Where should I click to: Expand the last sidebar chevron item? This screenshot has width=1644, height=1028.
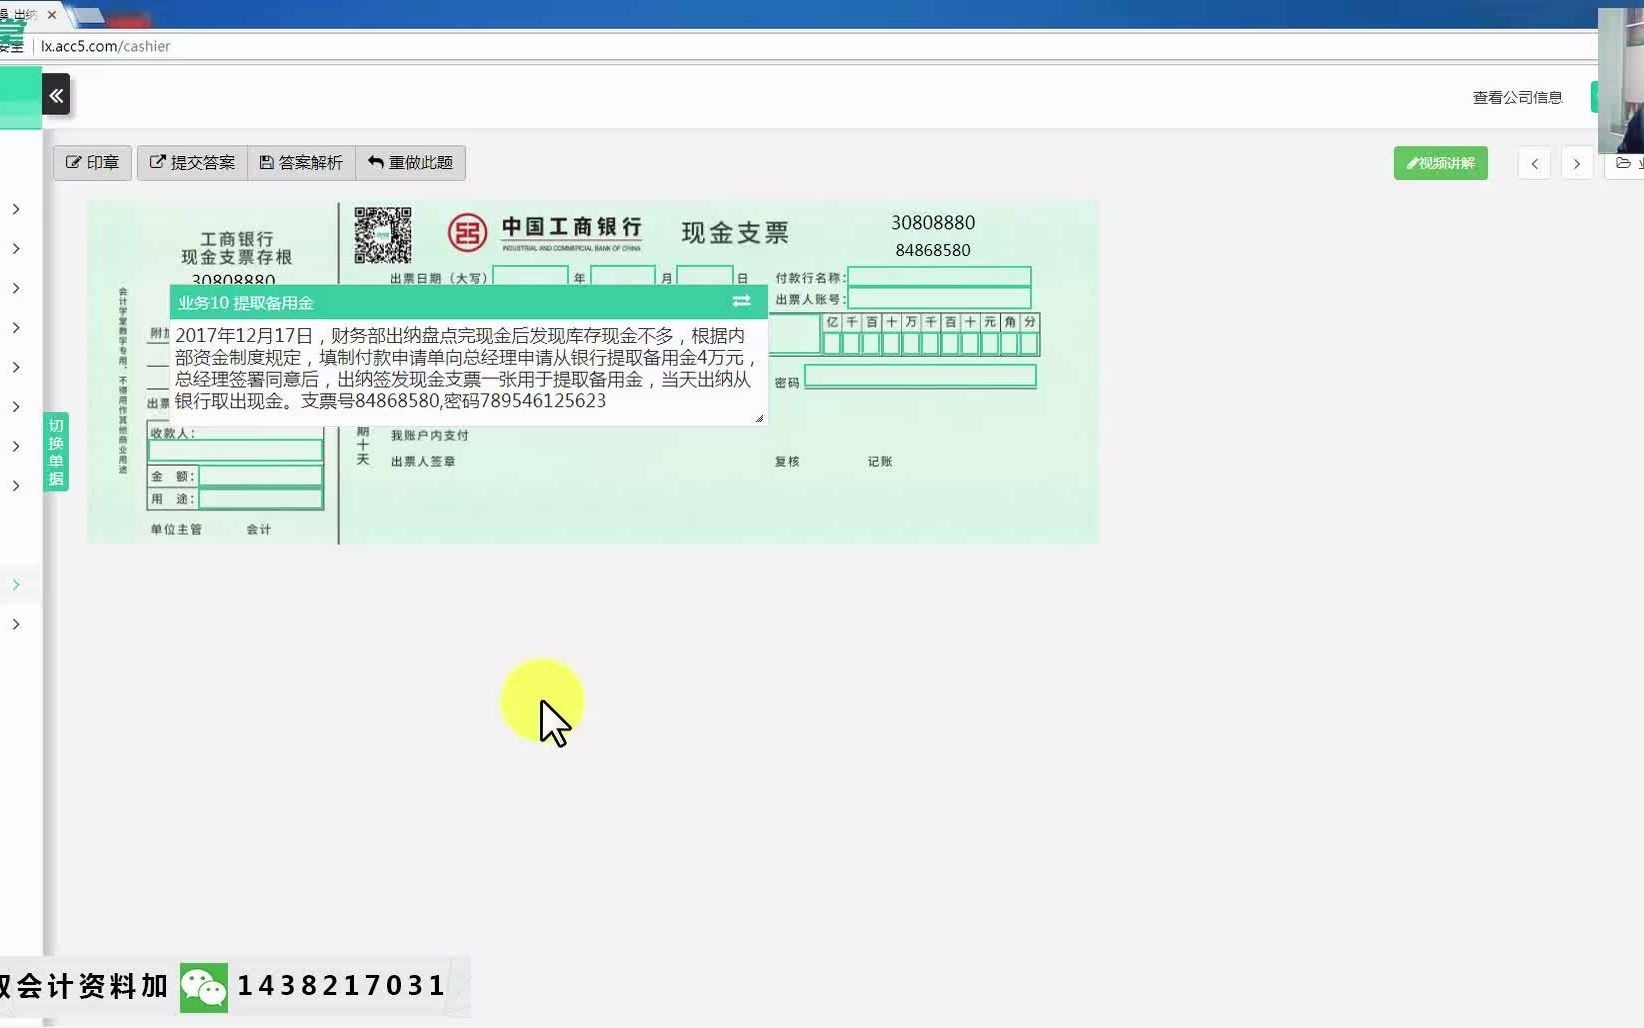pos(16,624)
